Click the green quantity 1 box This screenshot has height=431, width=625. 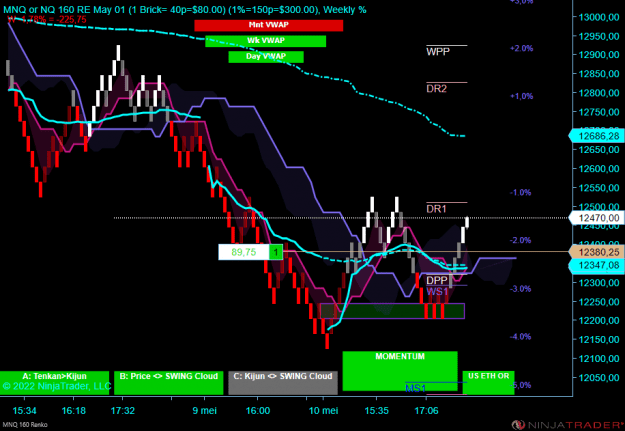276,252
